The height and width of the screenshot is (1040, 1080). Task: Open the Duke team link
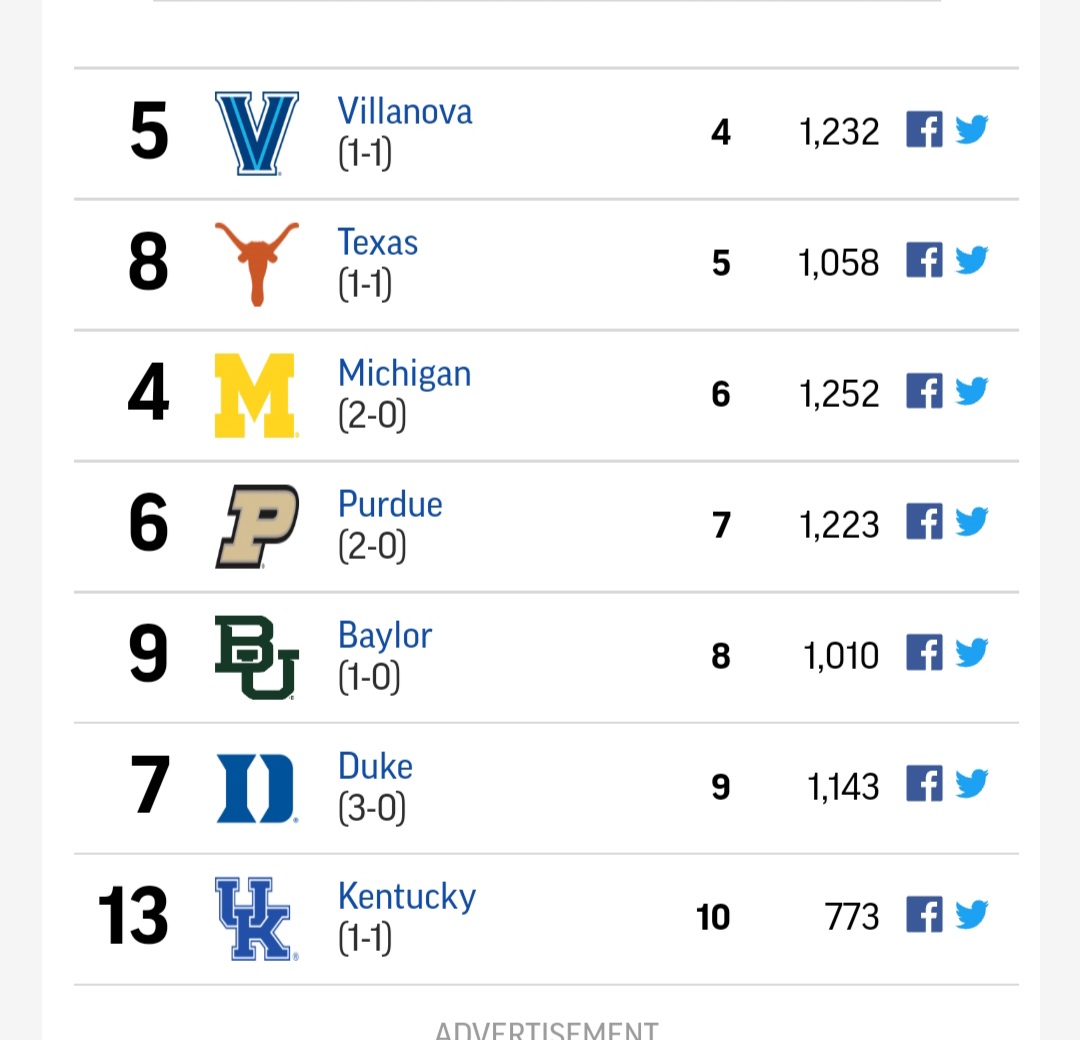tap(375, 766)
